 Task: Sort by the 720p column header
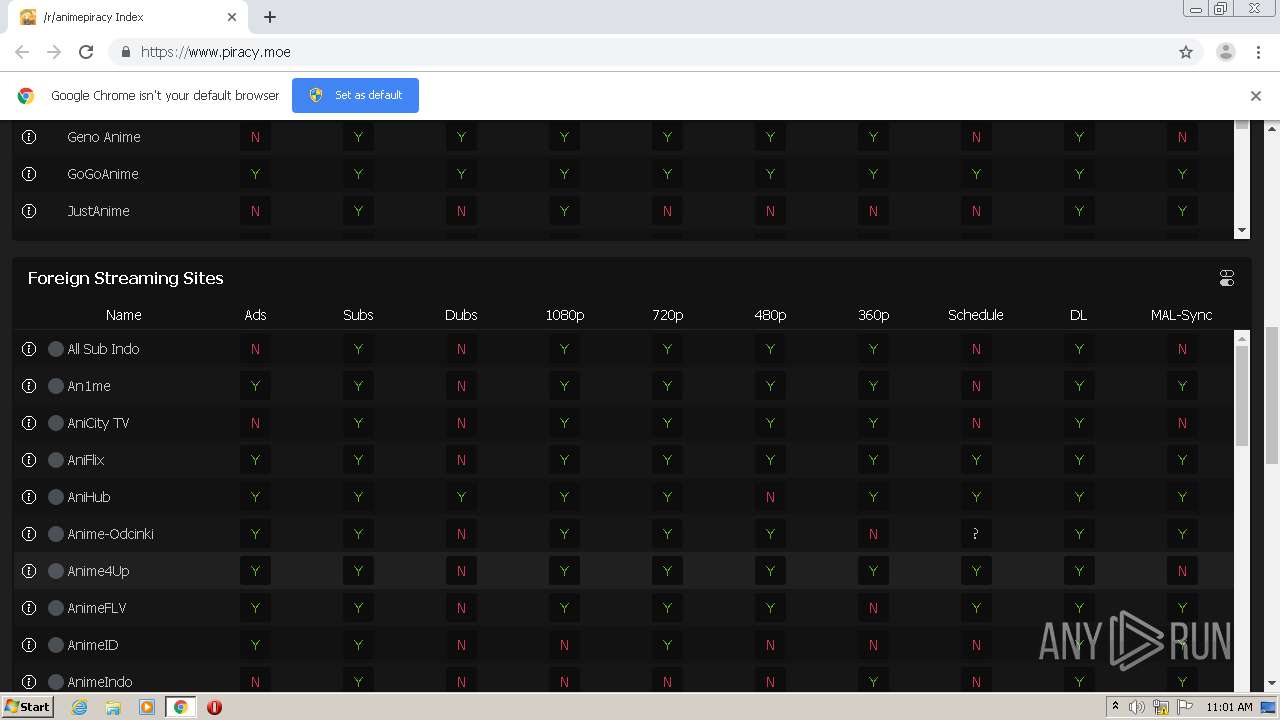(x=667, y=315)
